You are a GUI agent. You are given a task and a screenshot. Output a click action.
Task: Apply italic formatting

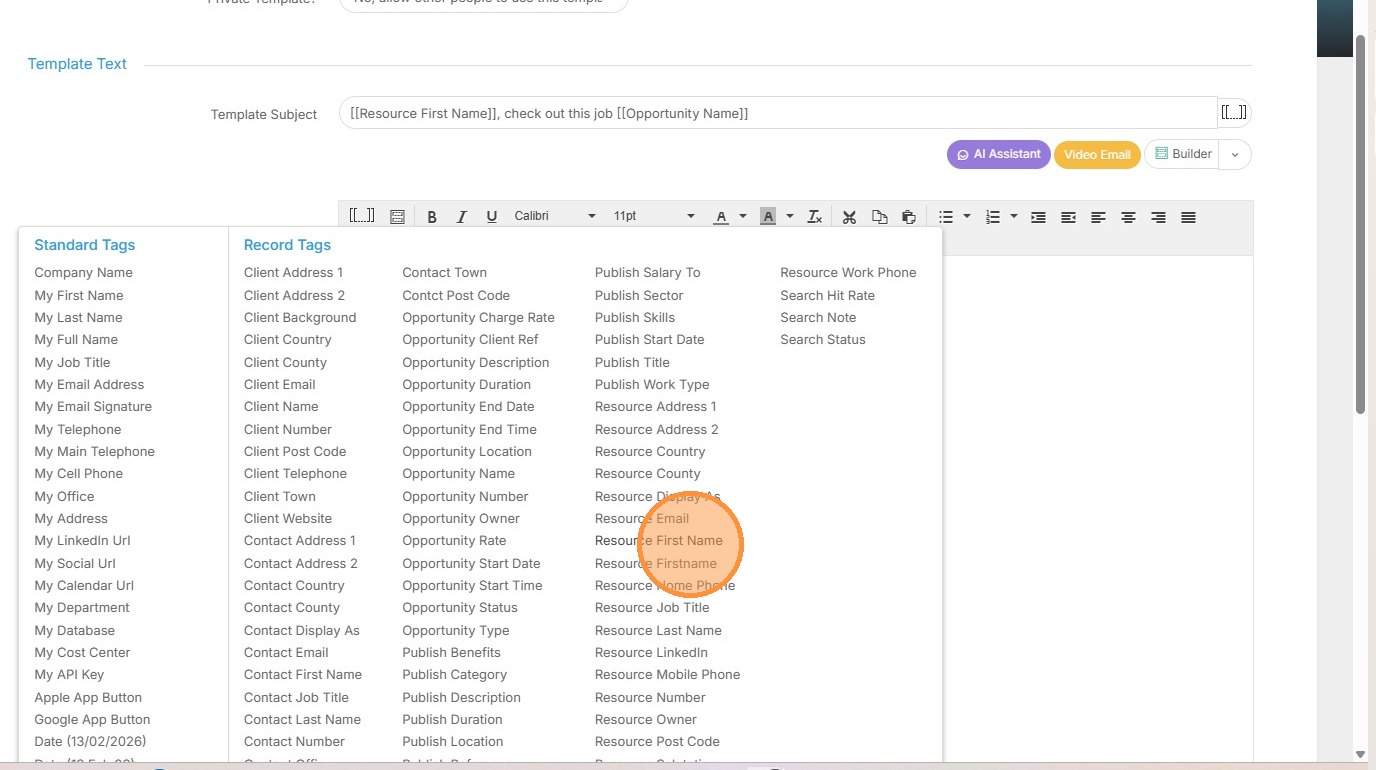click(461, 217)
